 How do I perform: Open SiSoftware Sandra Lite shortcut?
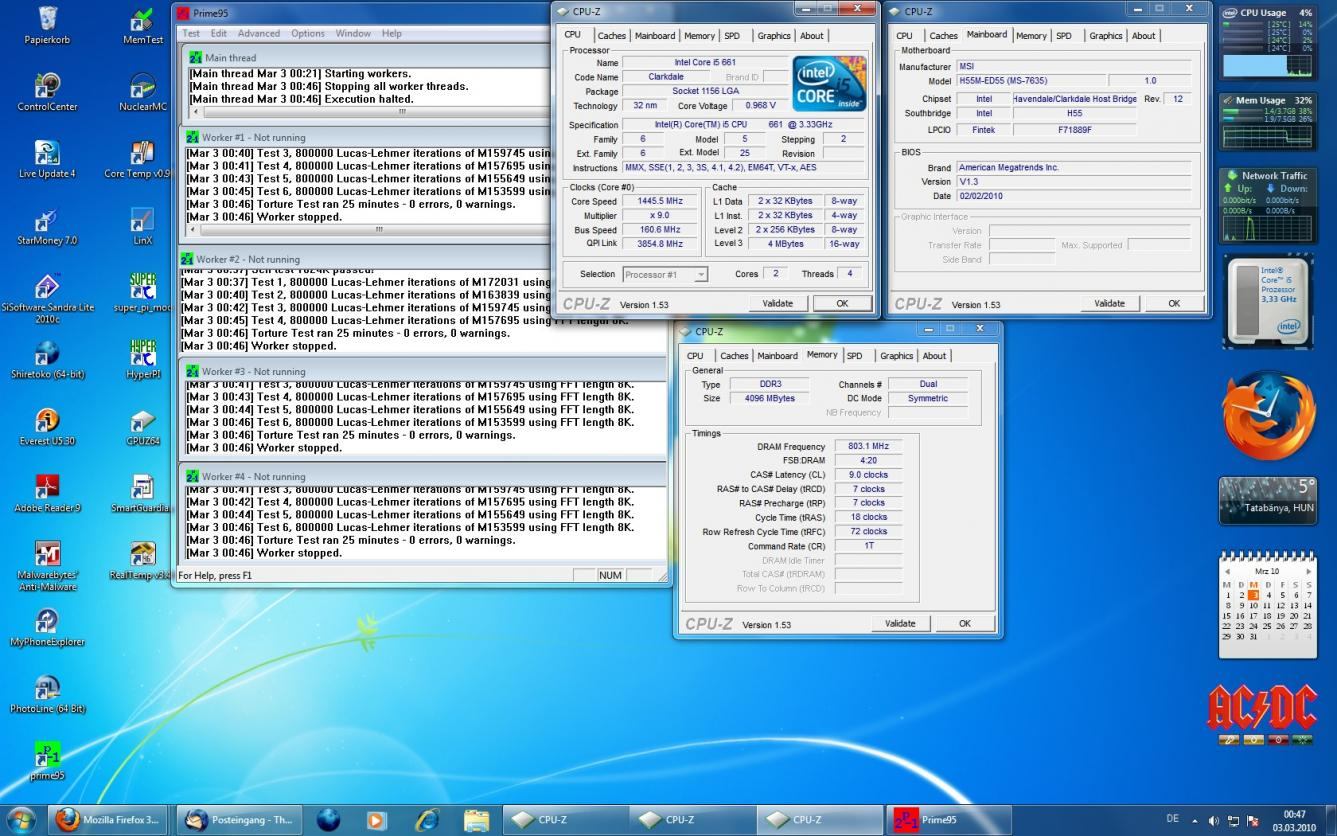[x=47, y=298]
